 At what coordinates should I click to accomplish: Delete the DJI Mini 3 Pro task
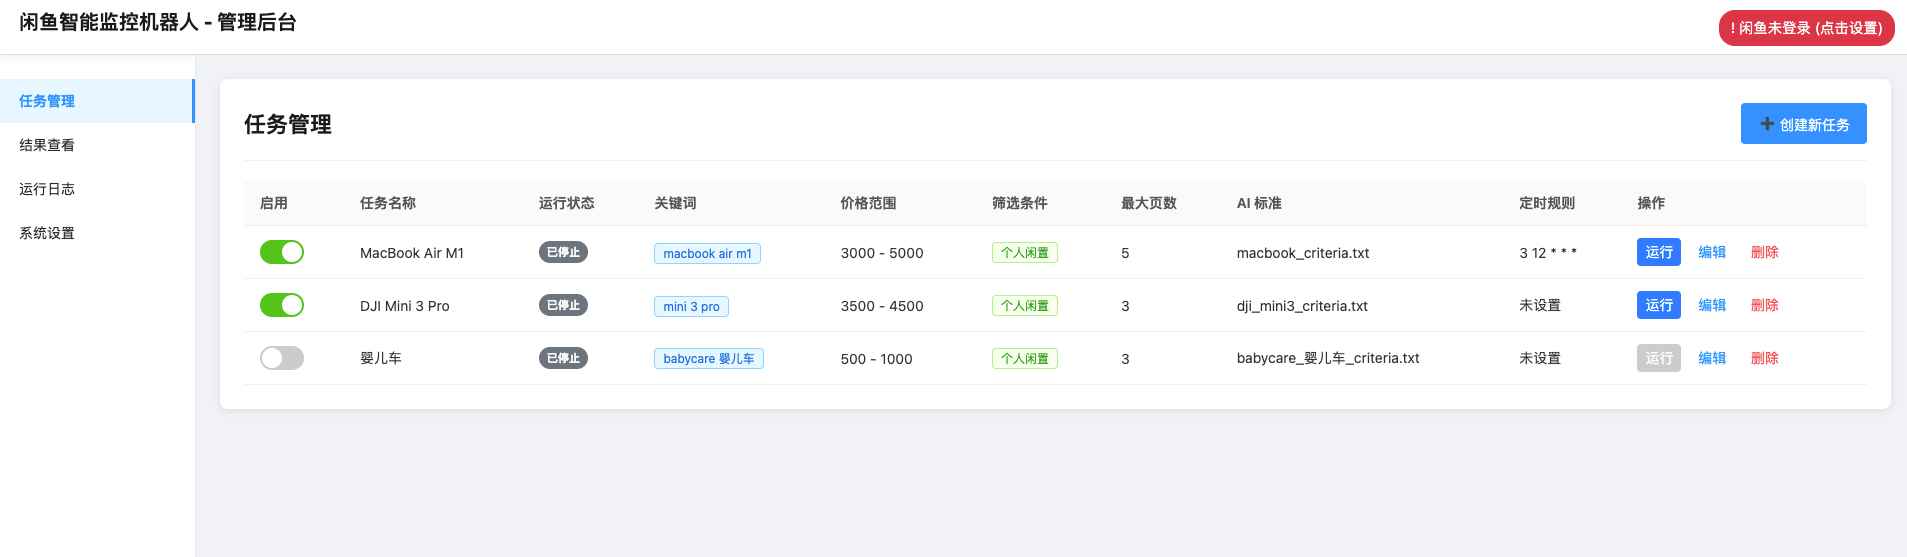pyautogui.click(x=1764, y=305)
